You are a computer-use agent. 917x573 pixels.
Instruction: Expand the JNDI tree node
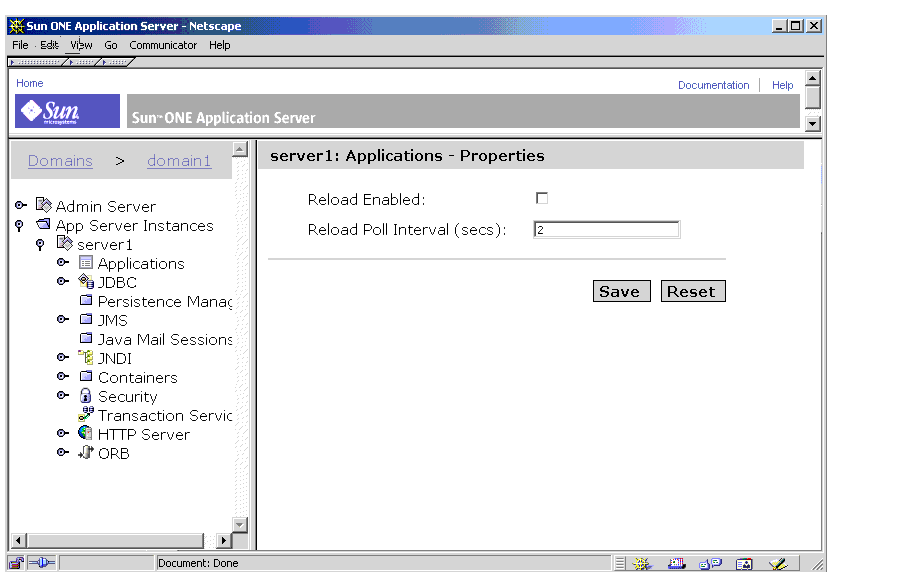[63, 357]
